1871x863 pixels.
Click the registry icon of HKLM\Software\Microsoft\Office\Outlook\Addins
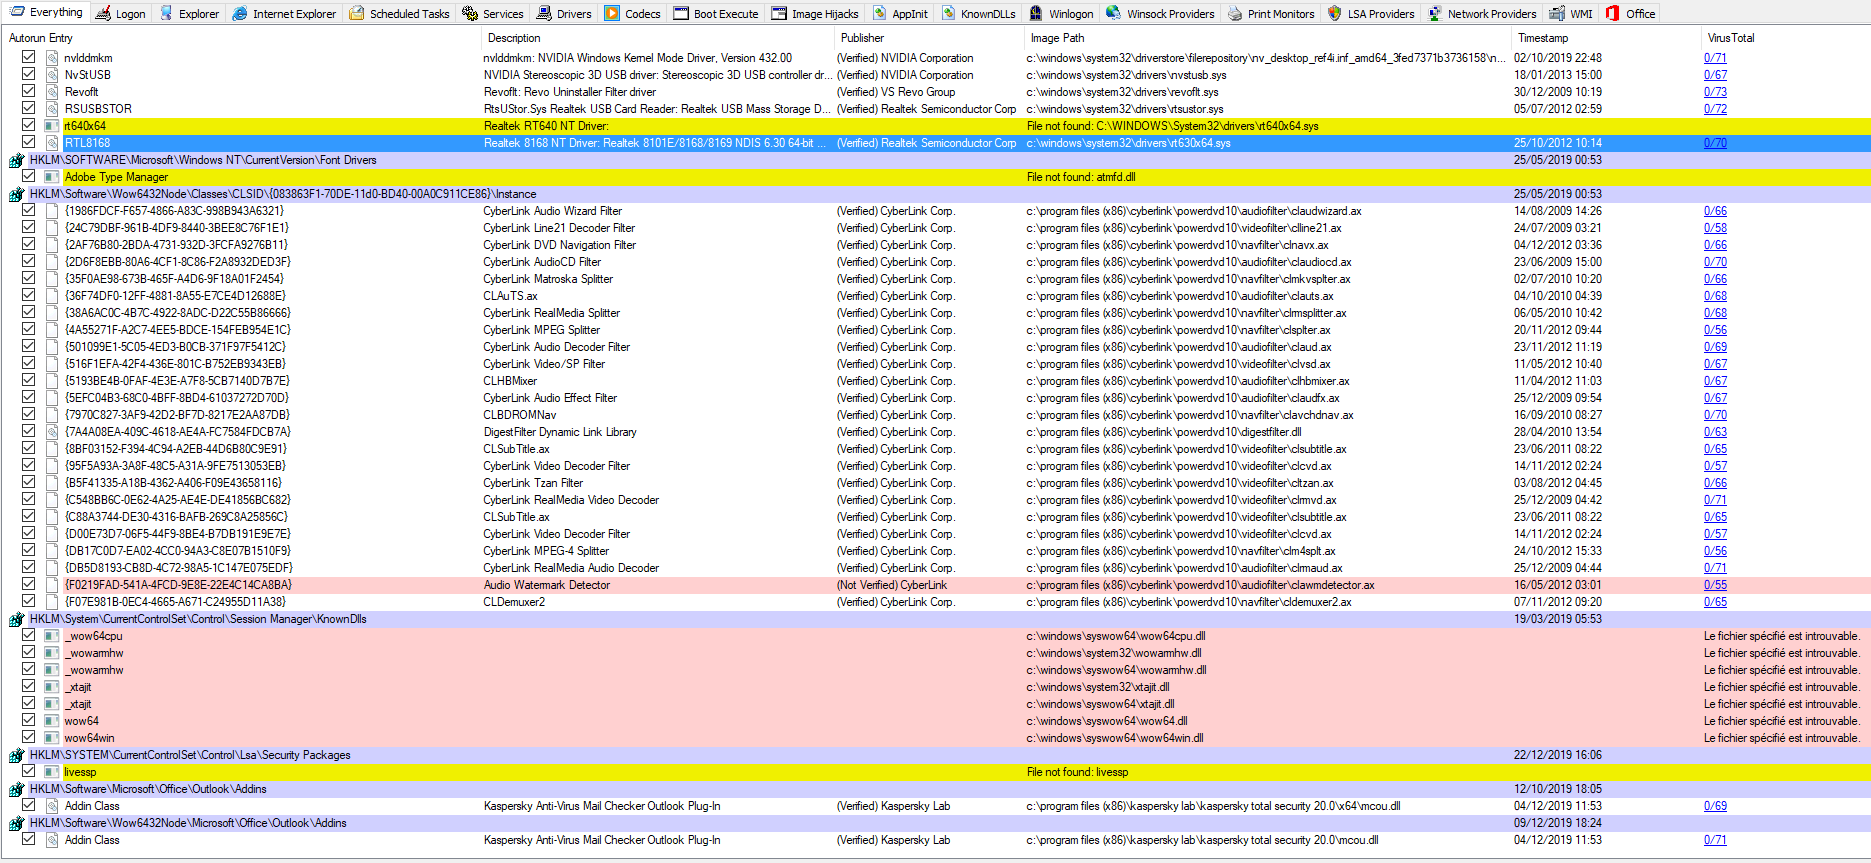16,789
